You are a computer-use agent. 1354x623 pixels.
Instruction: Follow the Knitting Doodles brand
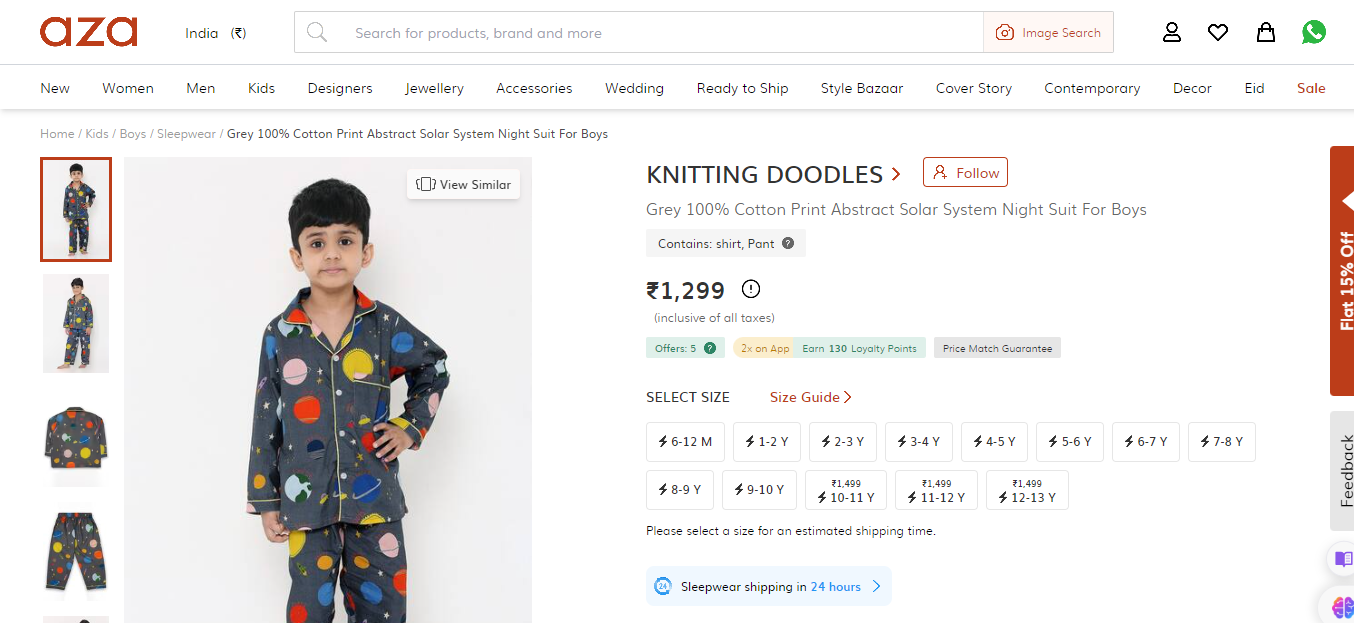pyautogui.click(x=965, y=172)
